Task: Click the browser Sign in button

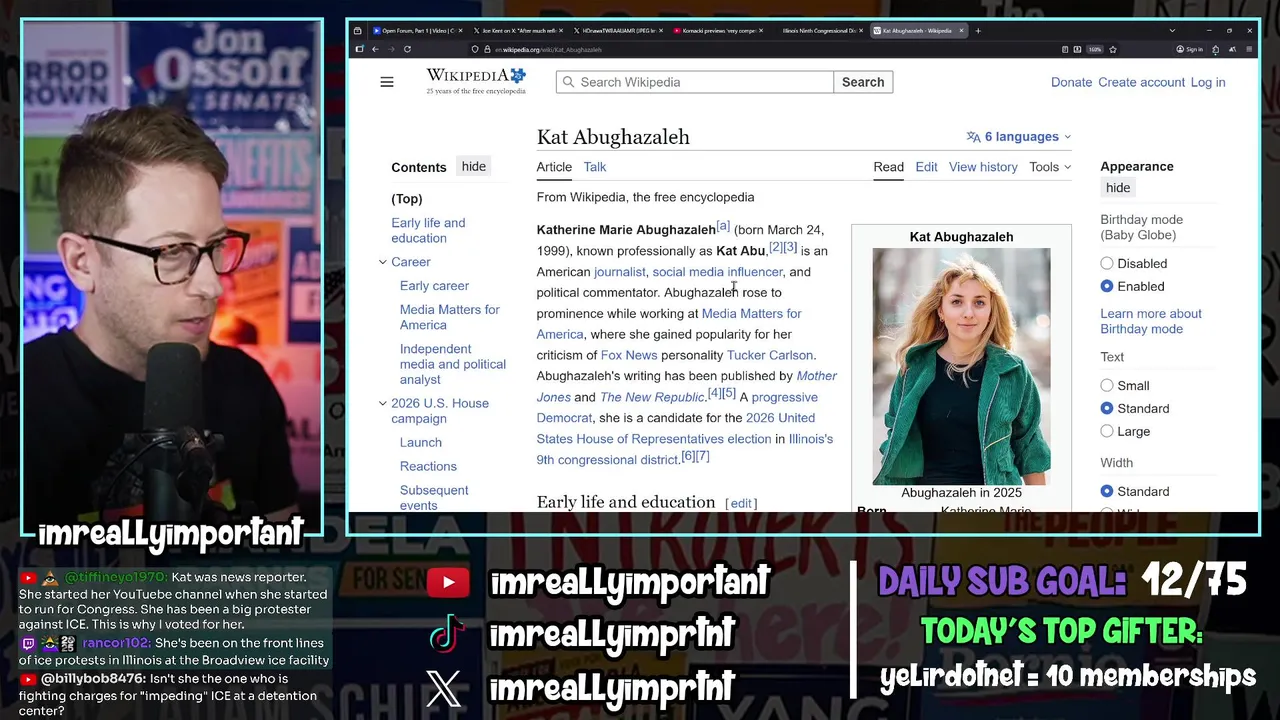Action: (x=1189, y=49)
